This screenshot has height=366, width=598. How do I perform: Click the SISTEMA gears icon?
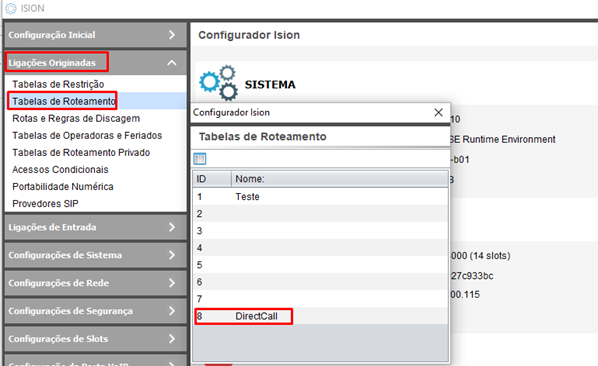click(x=219, y=83)
